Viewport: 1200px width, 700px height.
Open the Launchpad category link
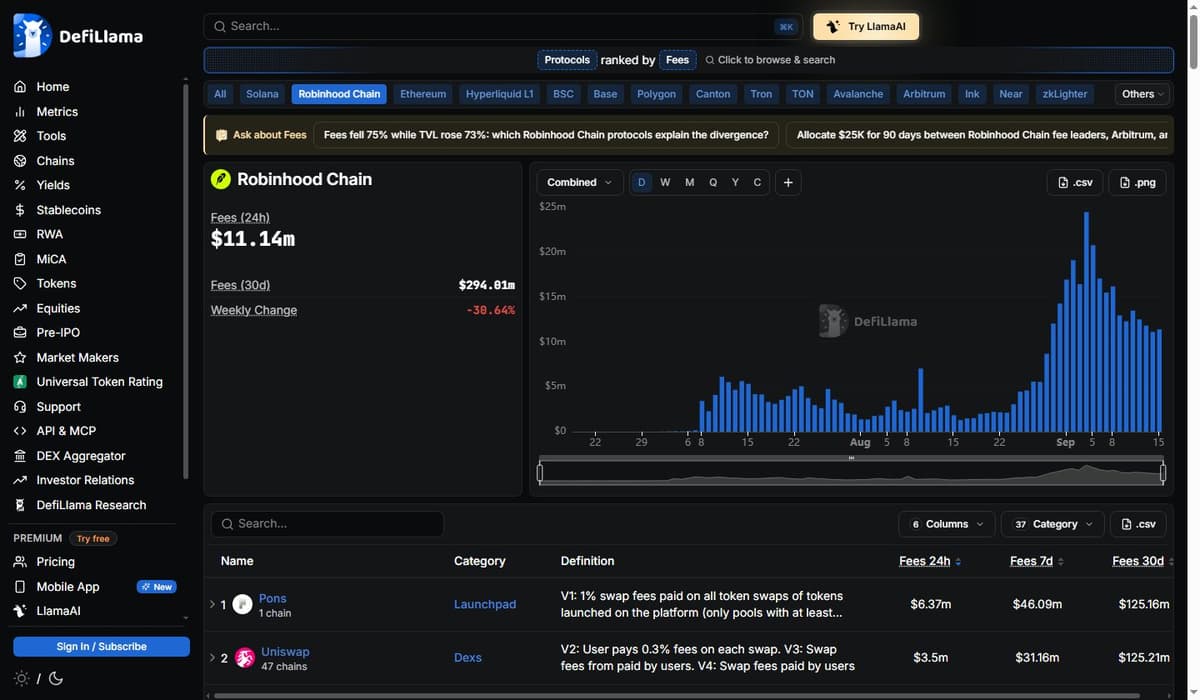click(485, 604)
